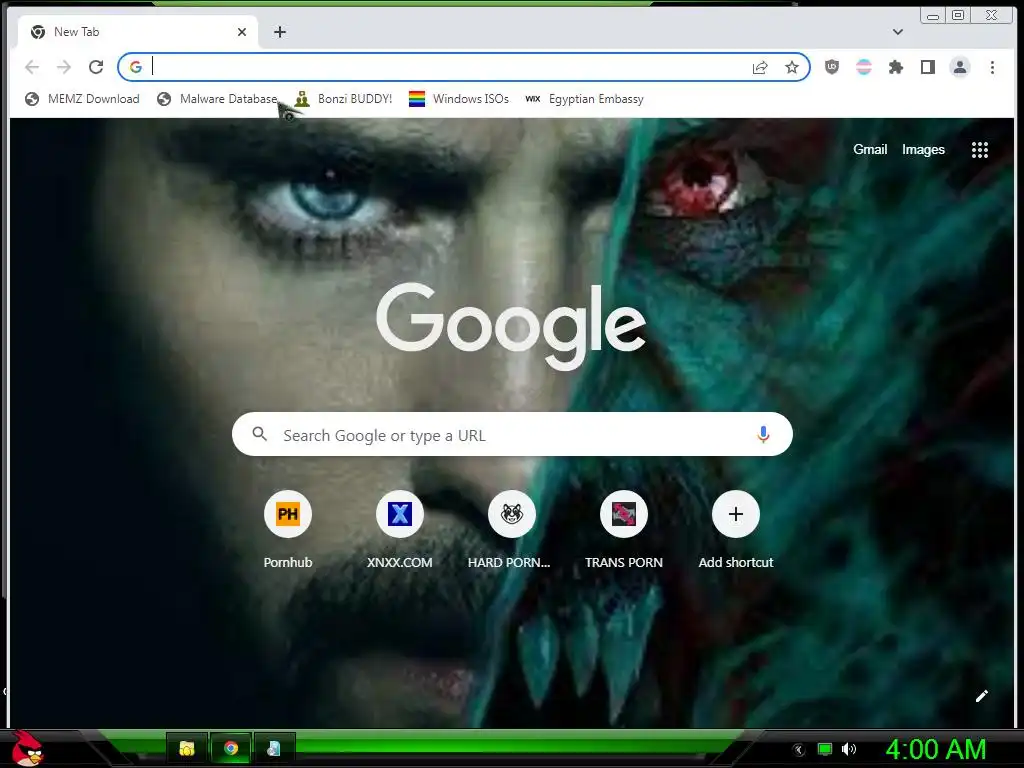Open the uBlock Origin shield extension

coord(831,67)
